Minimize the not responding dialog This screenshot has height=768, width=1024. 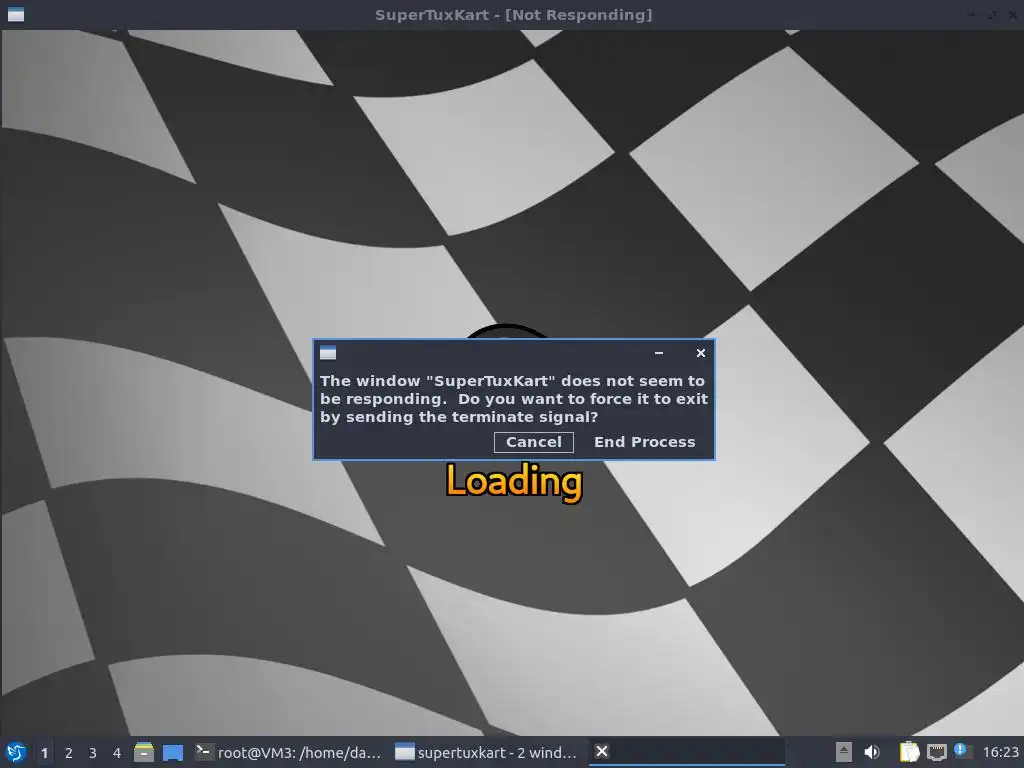[659, 353]
